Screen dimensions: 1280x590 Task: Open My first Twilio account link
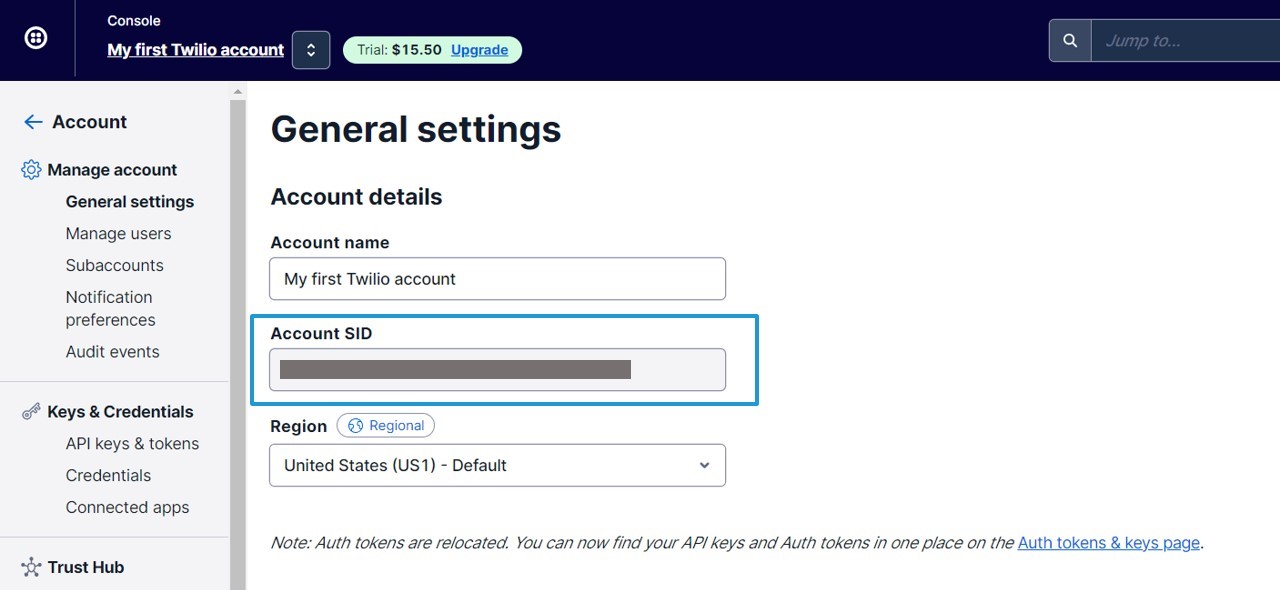pyautogui.click(x=196, y=50)
